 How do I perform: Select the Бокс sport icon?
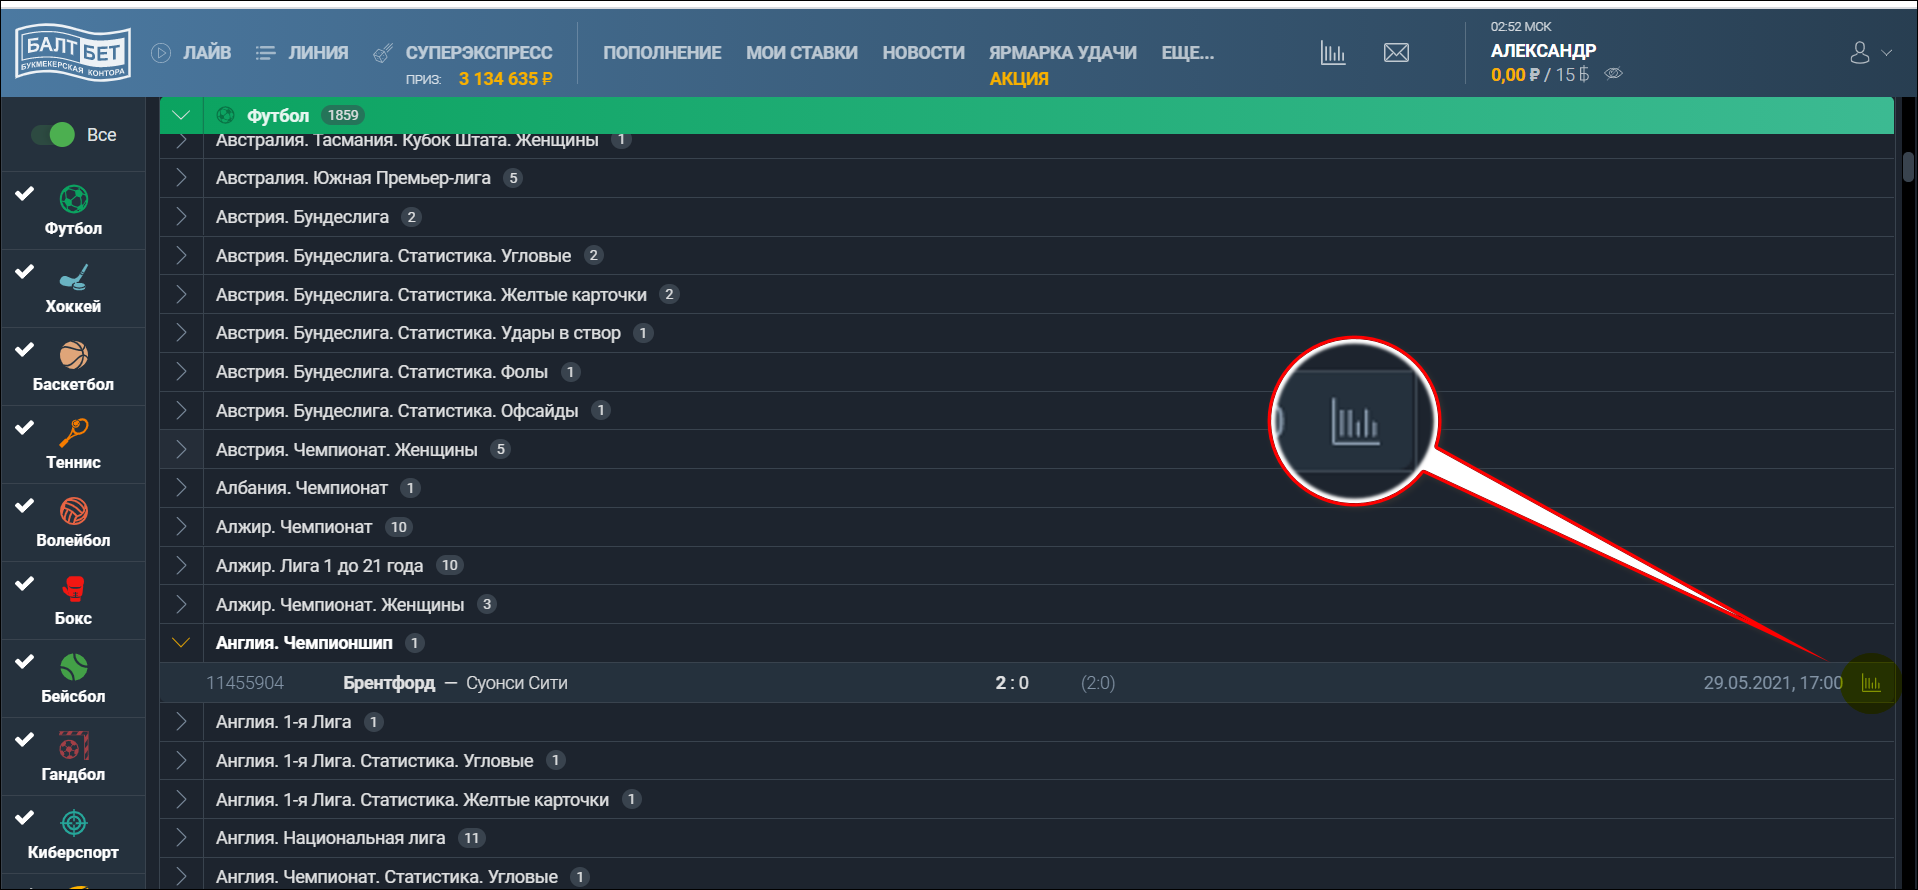pyautogui.click(x=73, y=589)
